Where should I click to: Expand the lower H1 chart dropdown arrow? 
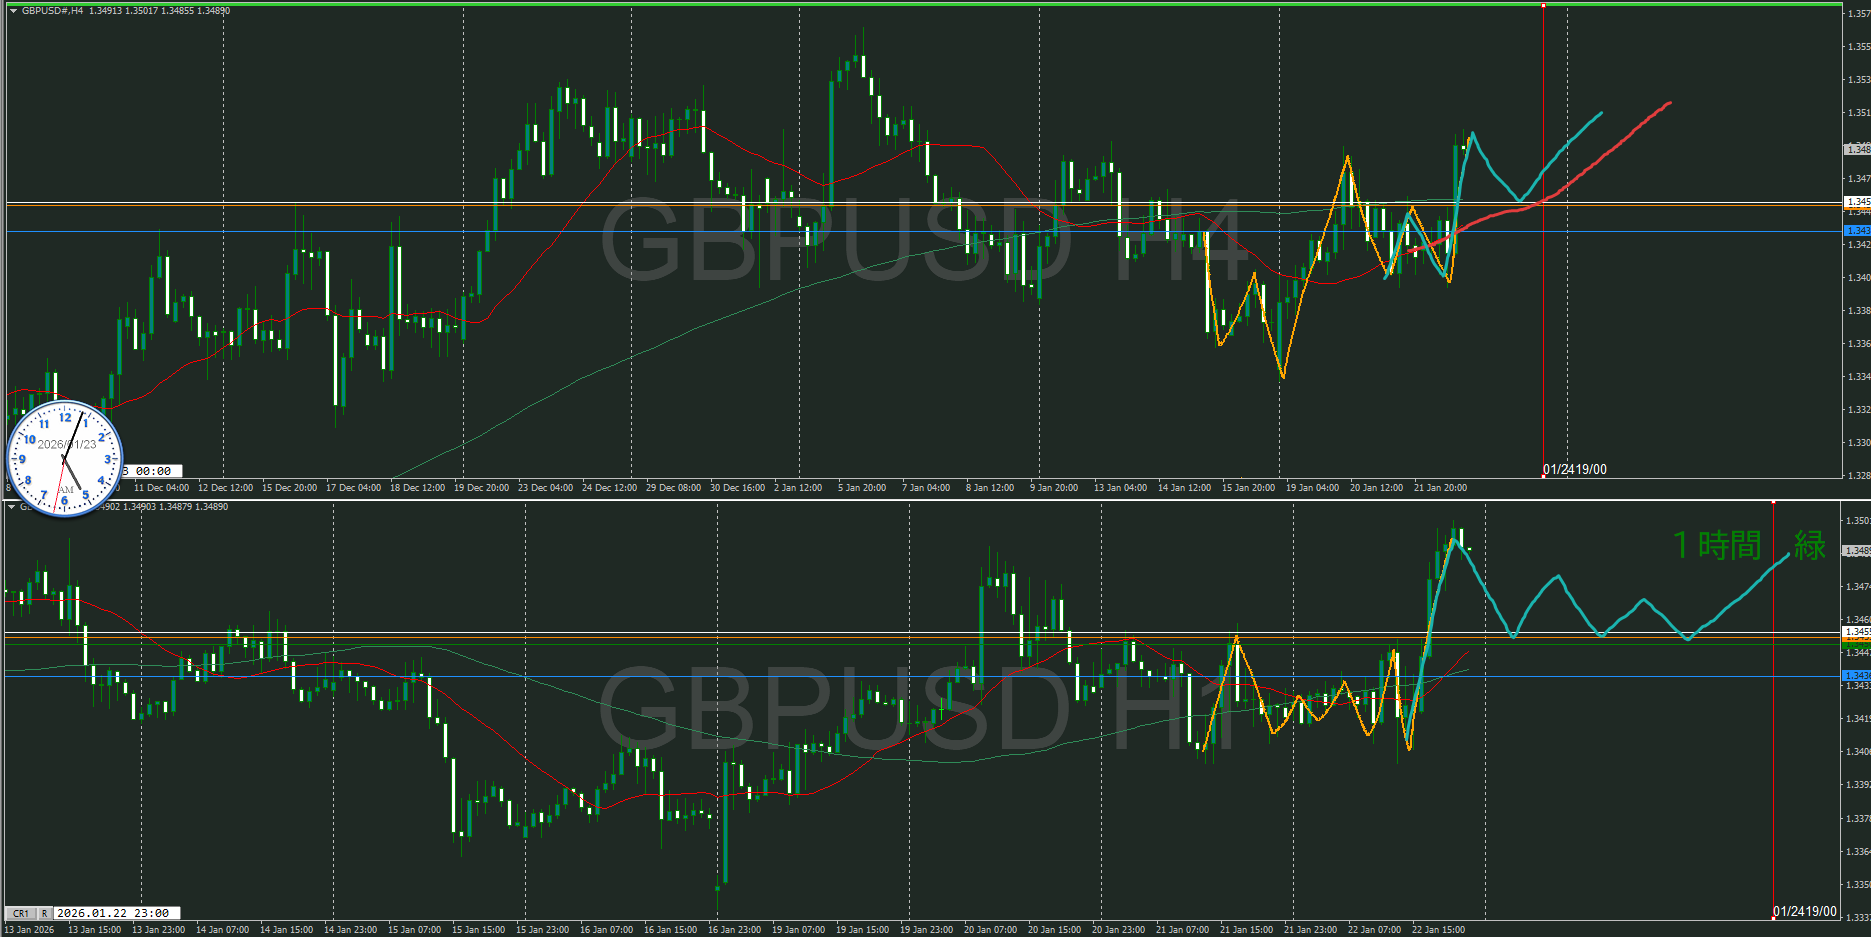pos(13,507)
